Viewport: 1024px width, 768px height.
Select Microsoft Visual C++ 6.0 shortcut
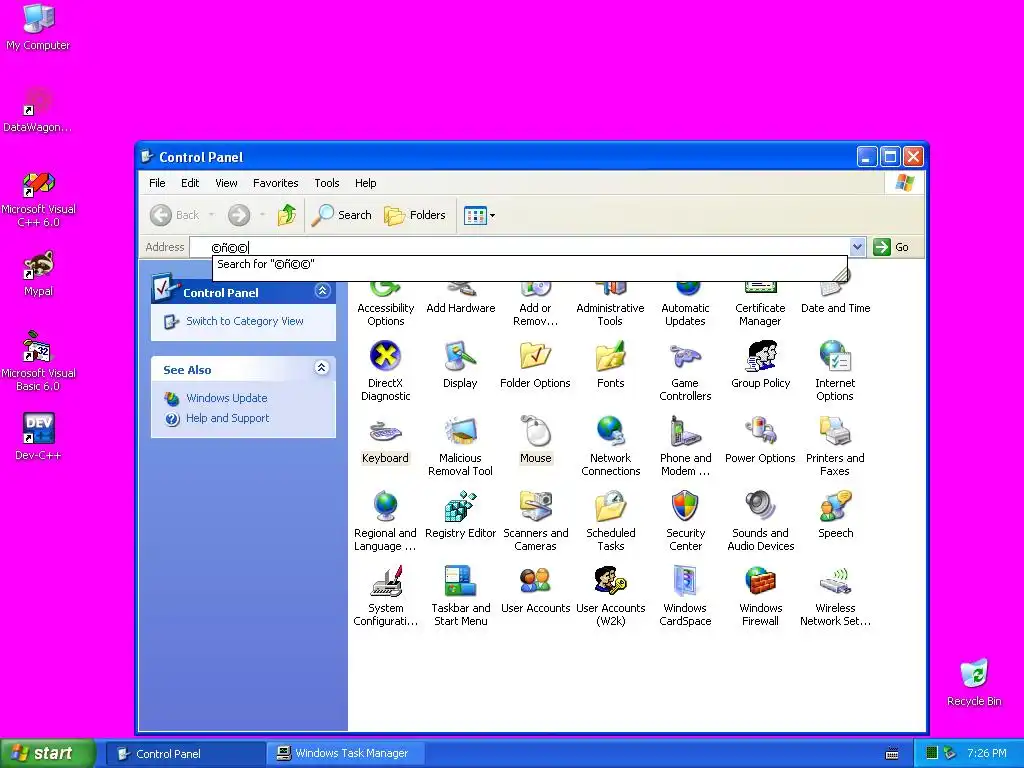38,199
